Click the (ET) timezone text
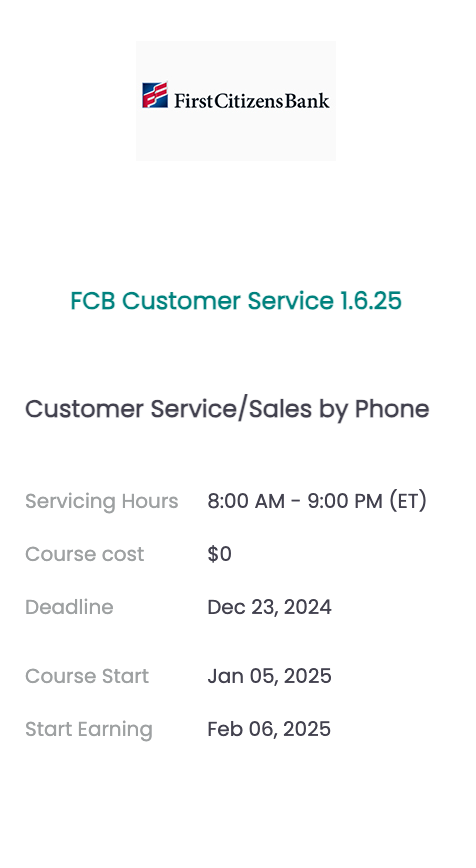The height and width of the screenshot is (868, 476). coord(408,501)
